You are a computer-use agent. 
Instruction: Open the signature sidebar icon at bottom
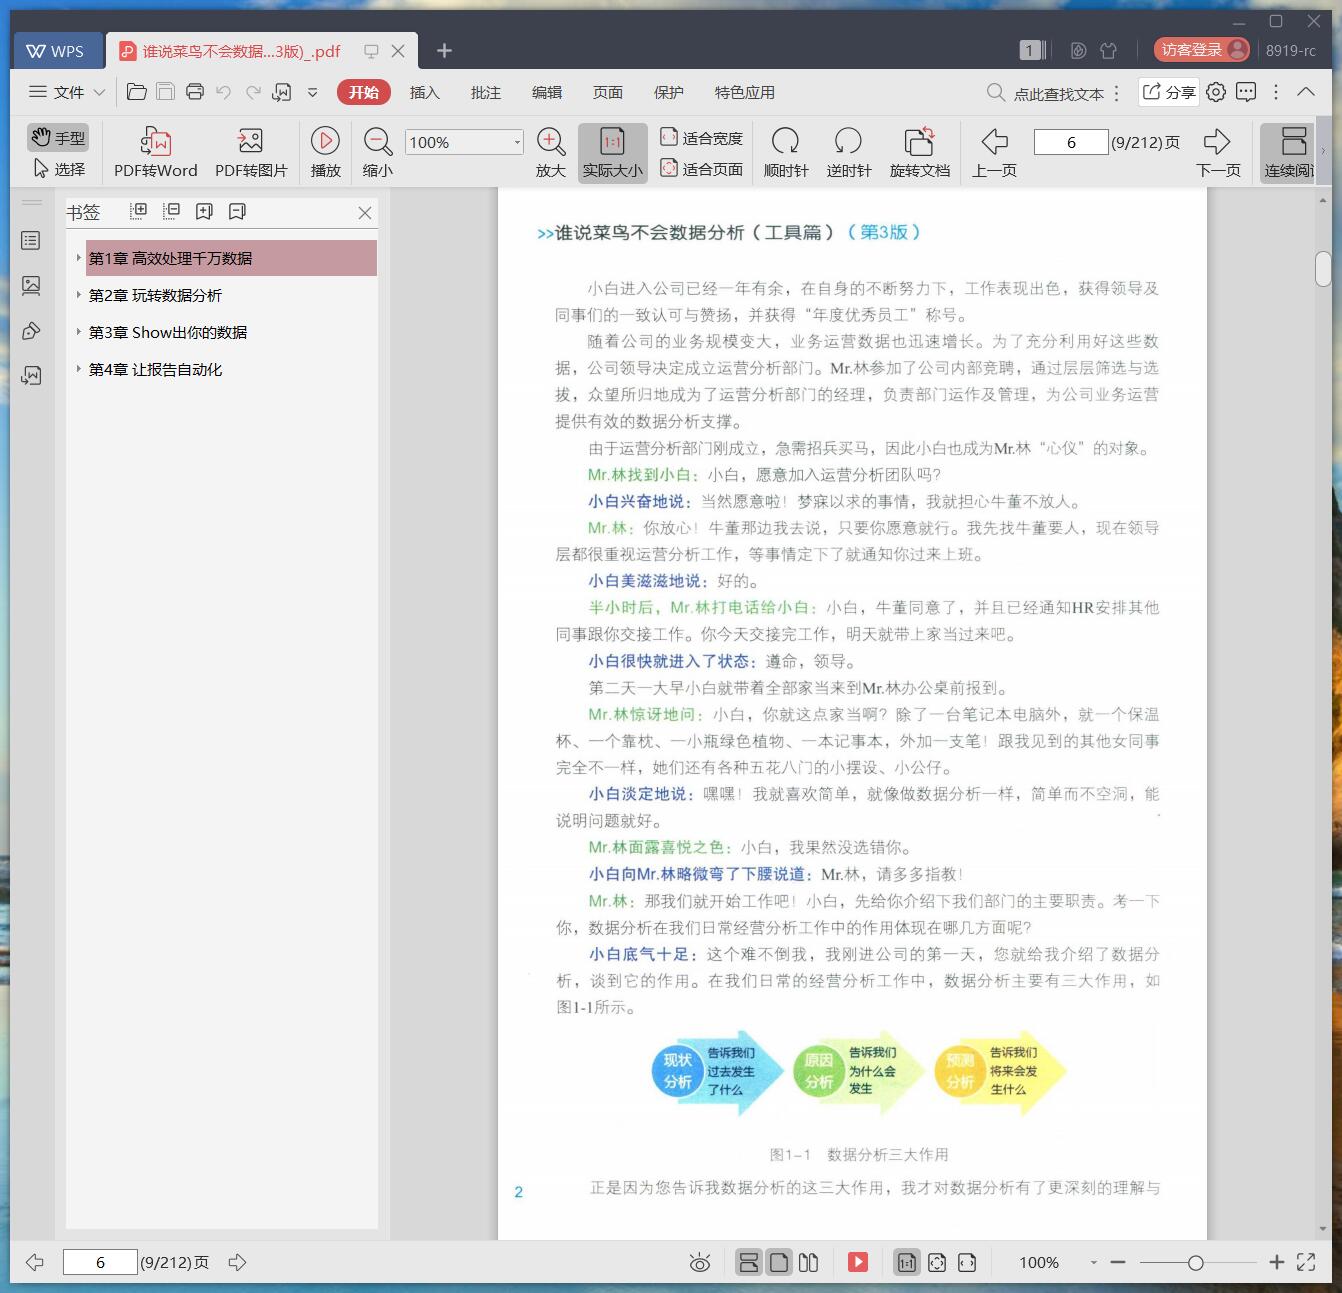(x=31, y=375)
